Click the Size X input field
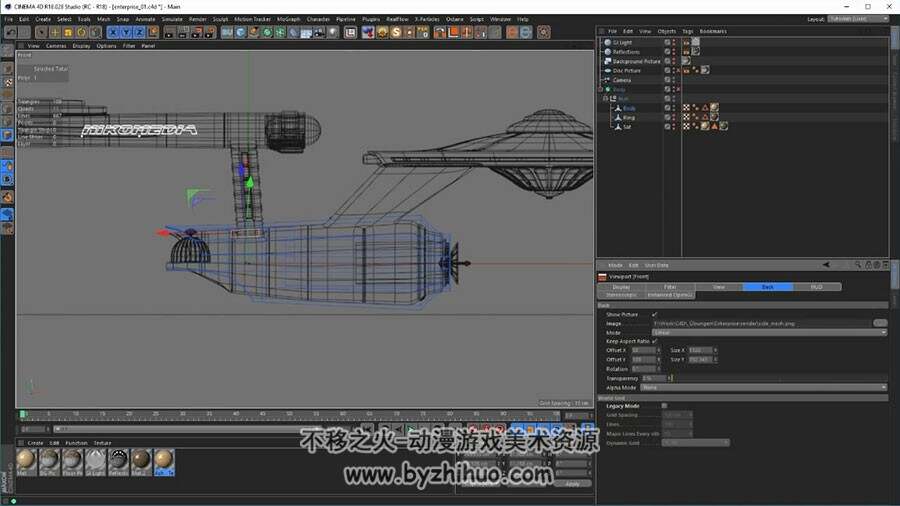Screen dimensions: 900x506 [700, 350]
